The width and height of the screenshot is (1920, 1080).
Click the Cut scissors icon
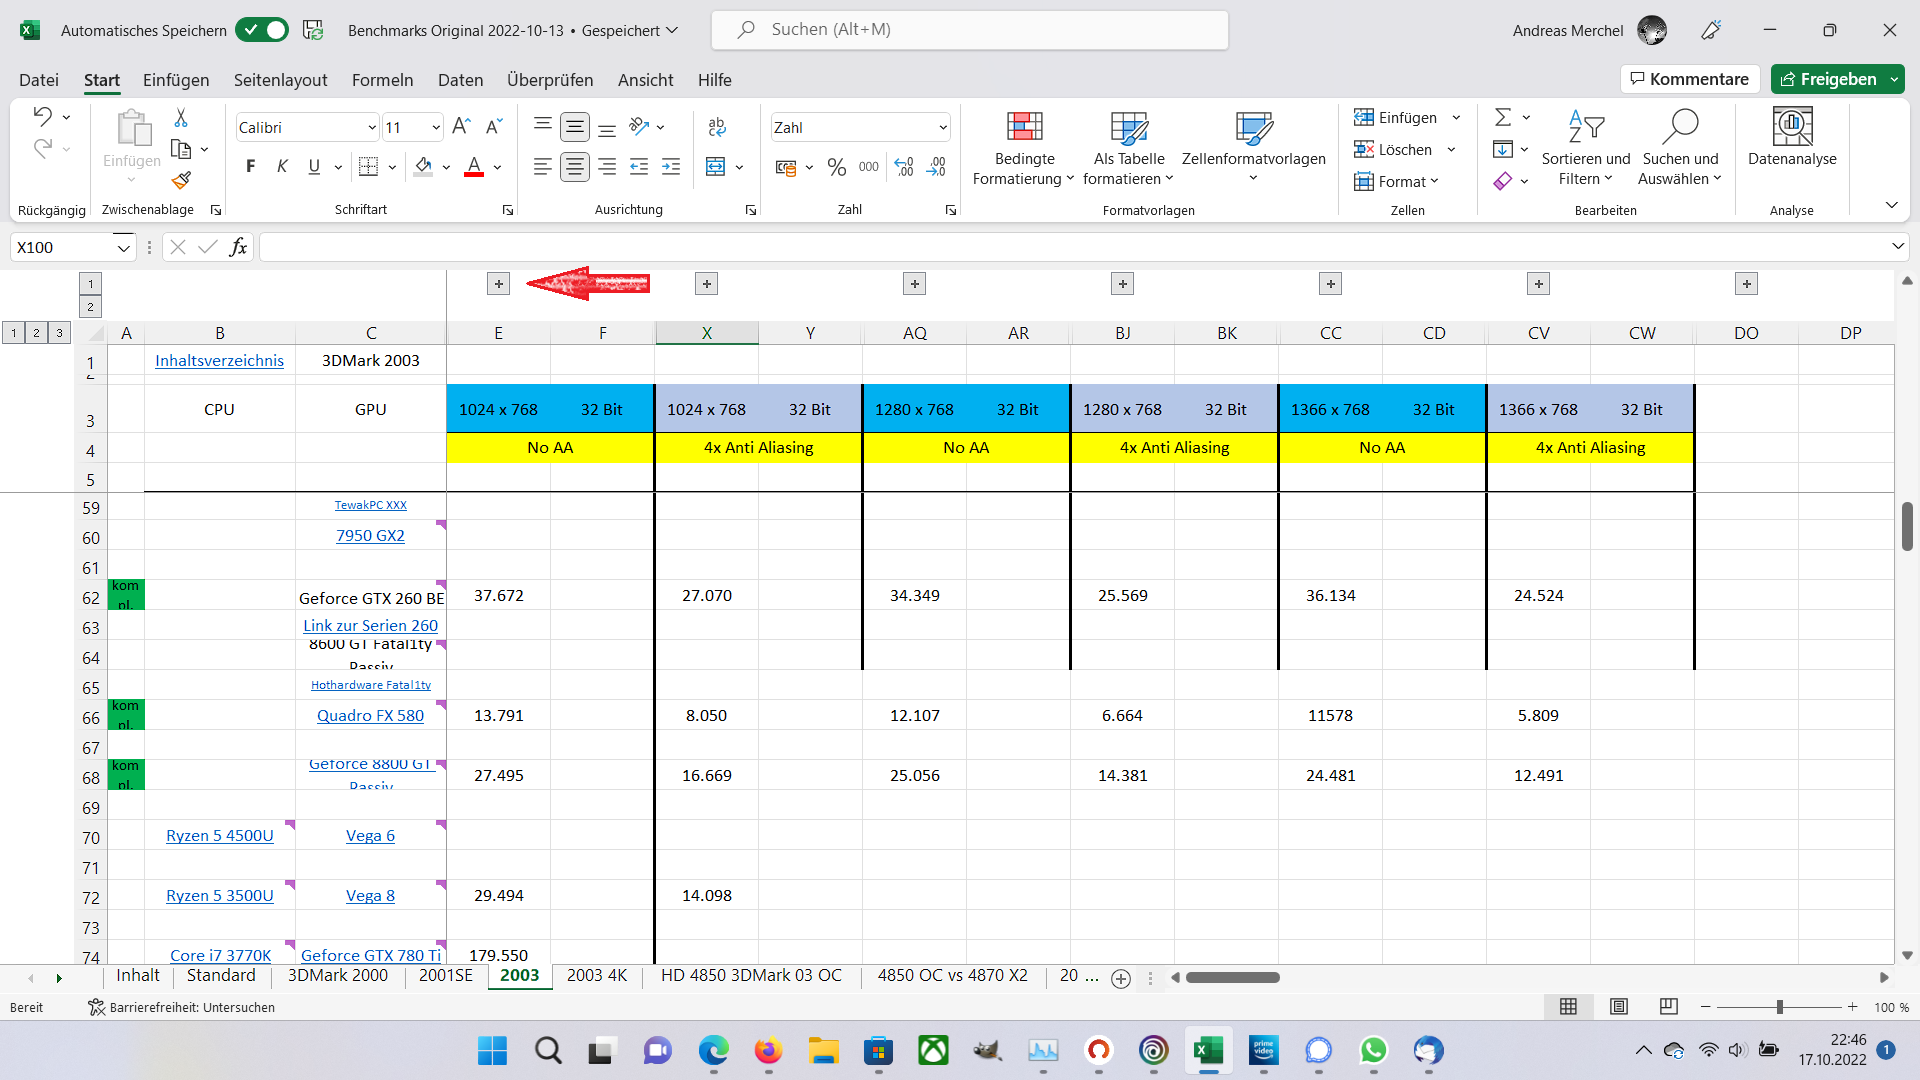click(181, 118)
